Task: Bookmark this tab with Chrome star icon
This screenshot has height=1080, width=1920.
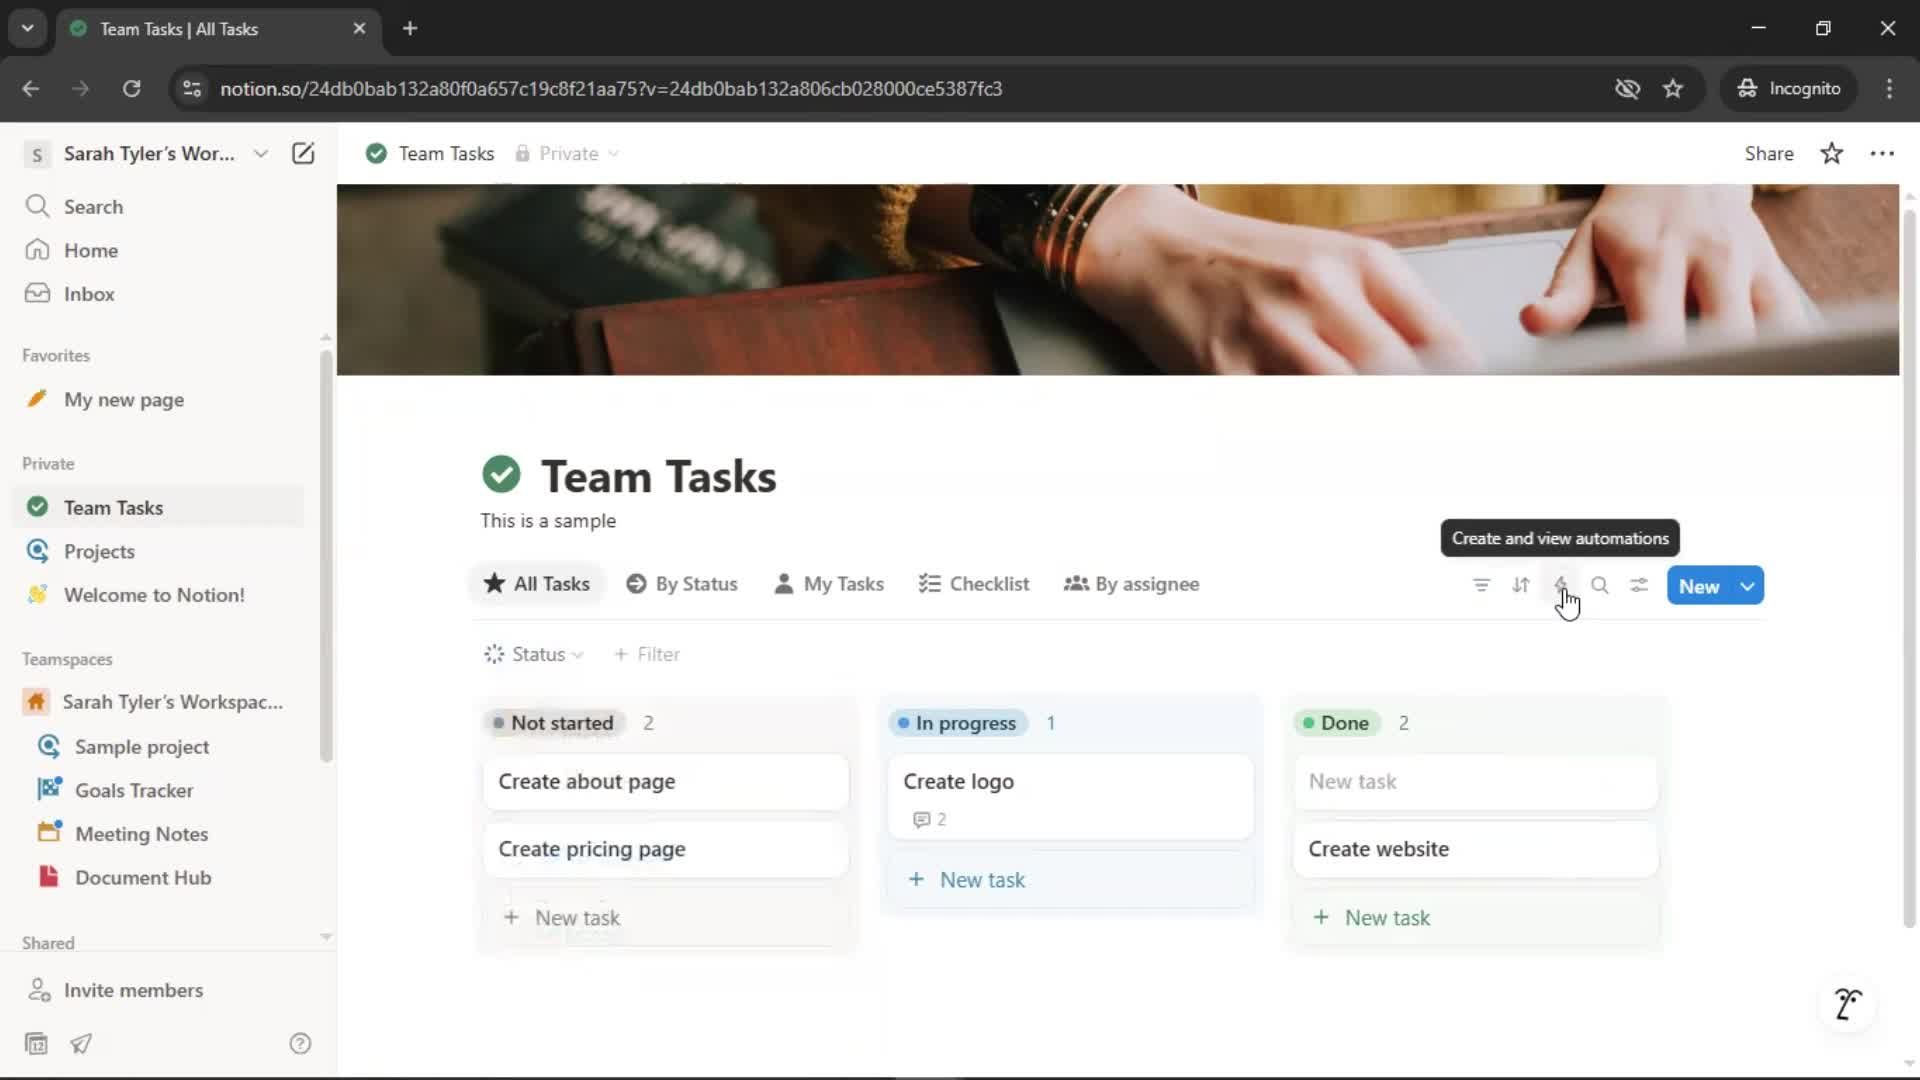Action: click(1673, 88)
